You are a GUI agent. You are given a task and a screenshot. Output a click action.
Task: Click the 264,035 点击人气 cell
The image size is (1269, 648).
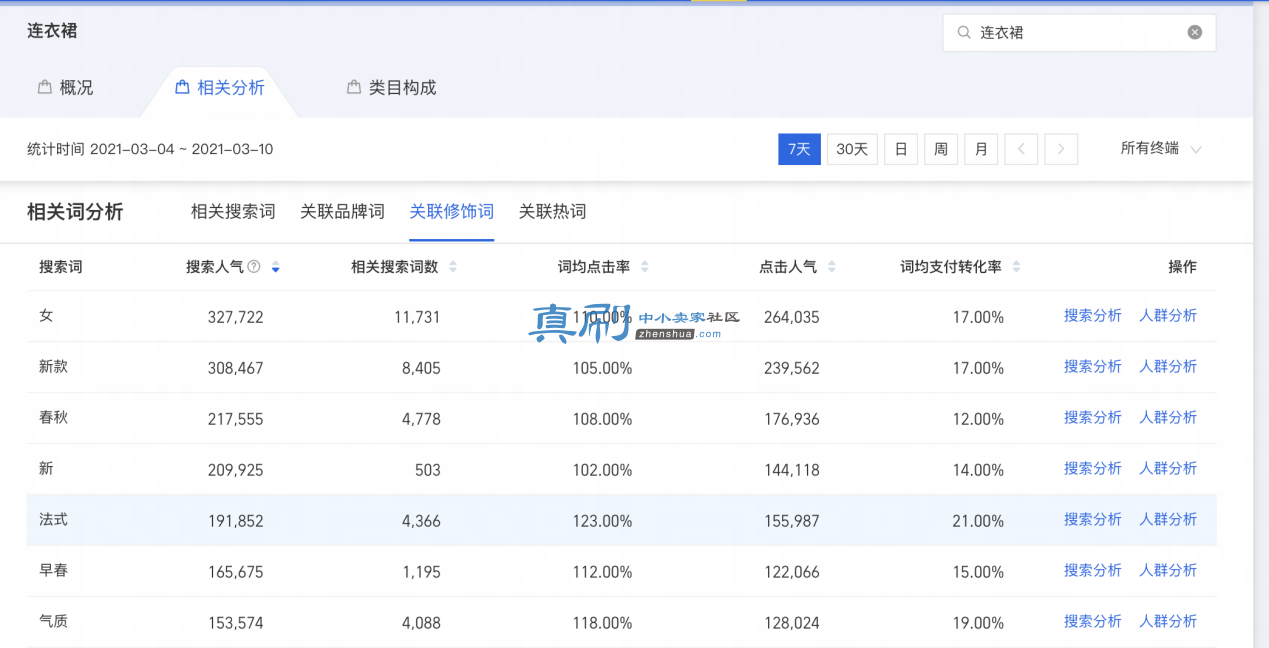791,318
